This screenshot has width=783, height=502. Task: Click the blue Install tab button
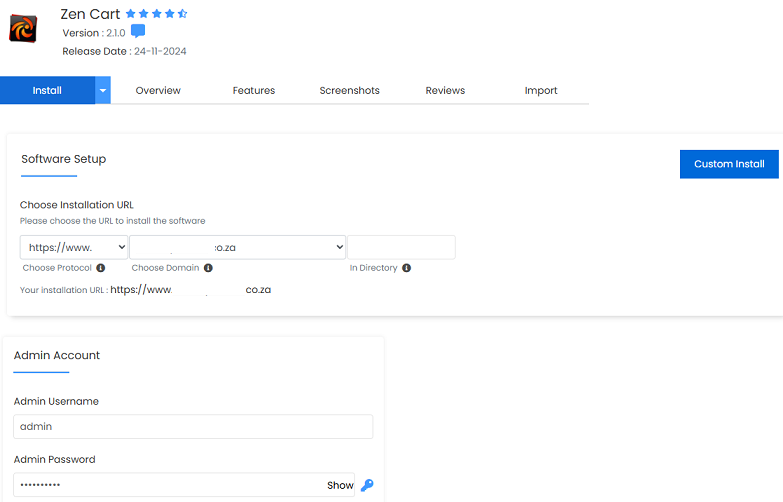coord(47,90)
